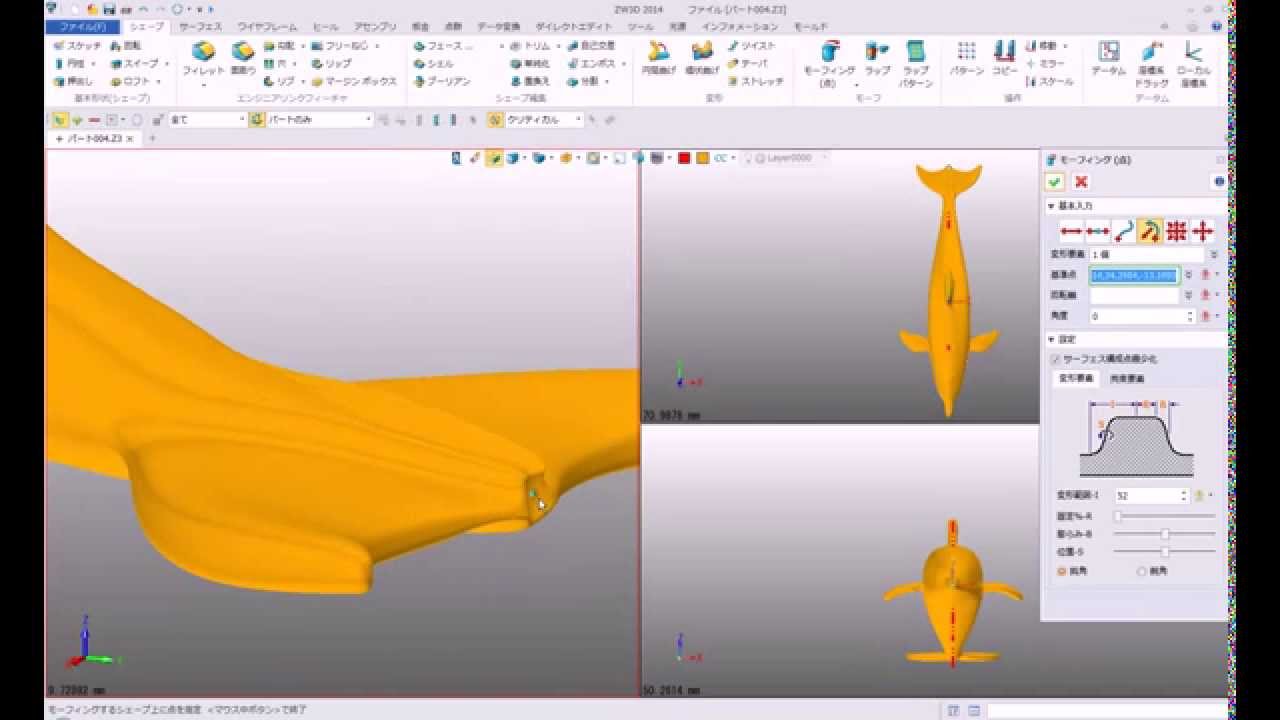
Task: Select the grid morph mode icon
Action: (x=1176, y=231)
